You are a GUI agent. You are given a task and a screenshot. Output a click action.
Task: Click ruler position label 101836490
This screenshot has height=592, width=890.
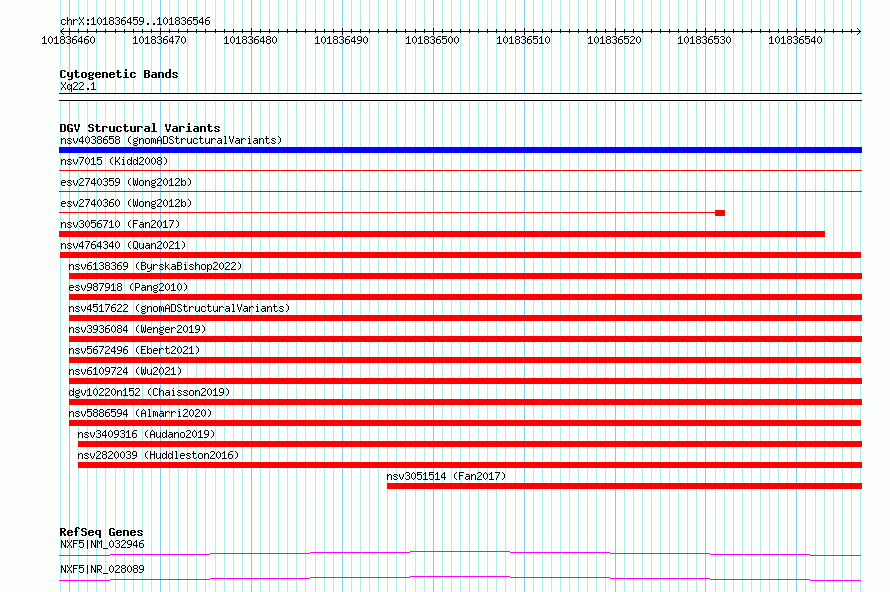(x=341, y=40)
